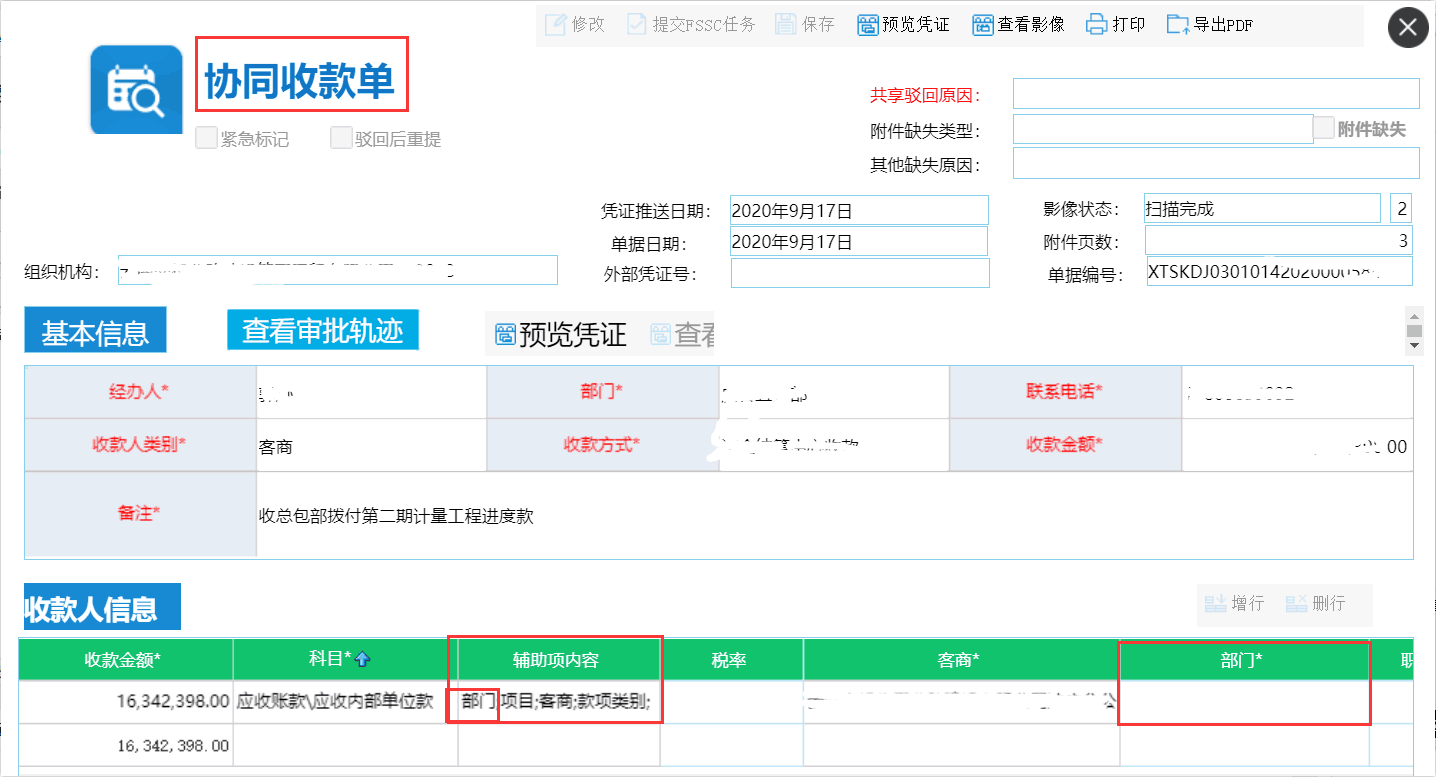This screenshot has height=777, width=1436.
Task: Click the 打印 printer icon
Action: 1098,25
